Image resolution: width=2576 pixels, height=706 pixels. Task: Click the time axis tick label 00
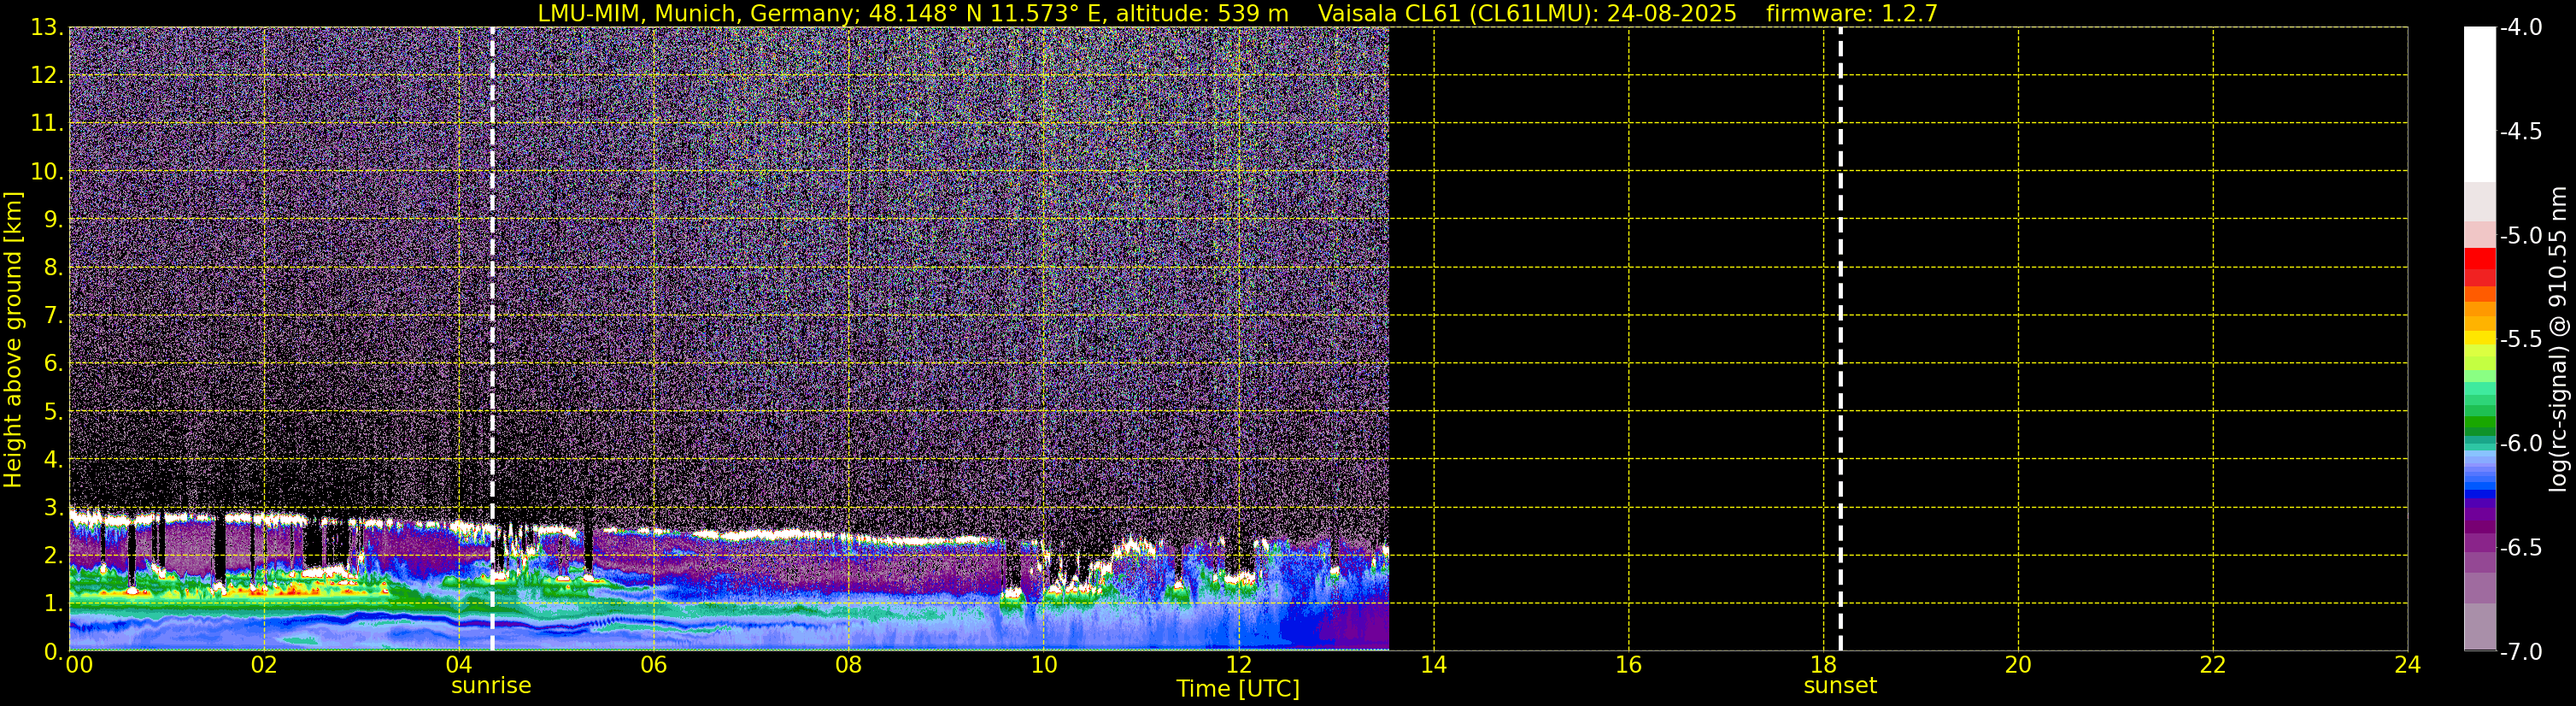(79, 665)
